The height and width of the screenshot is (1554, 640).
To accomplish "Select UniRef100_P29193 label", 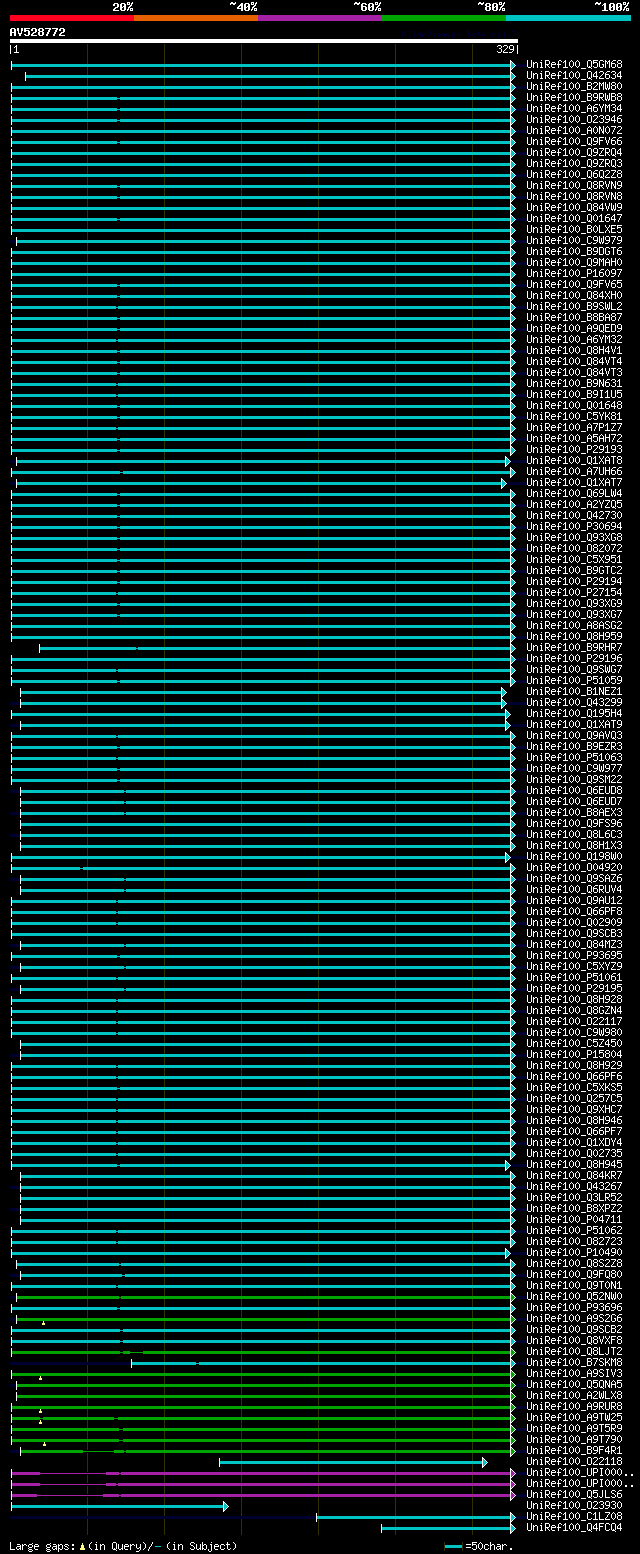I will (x=574, y=449).
